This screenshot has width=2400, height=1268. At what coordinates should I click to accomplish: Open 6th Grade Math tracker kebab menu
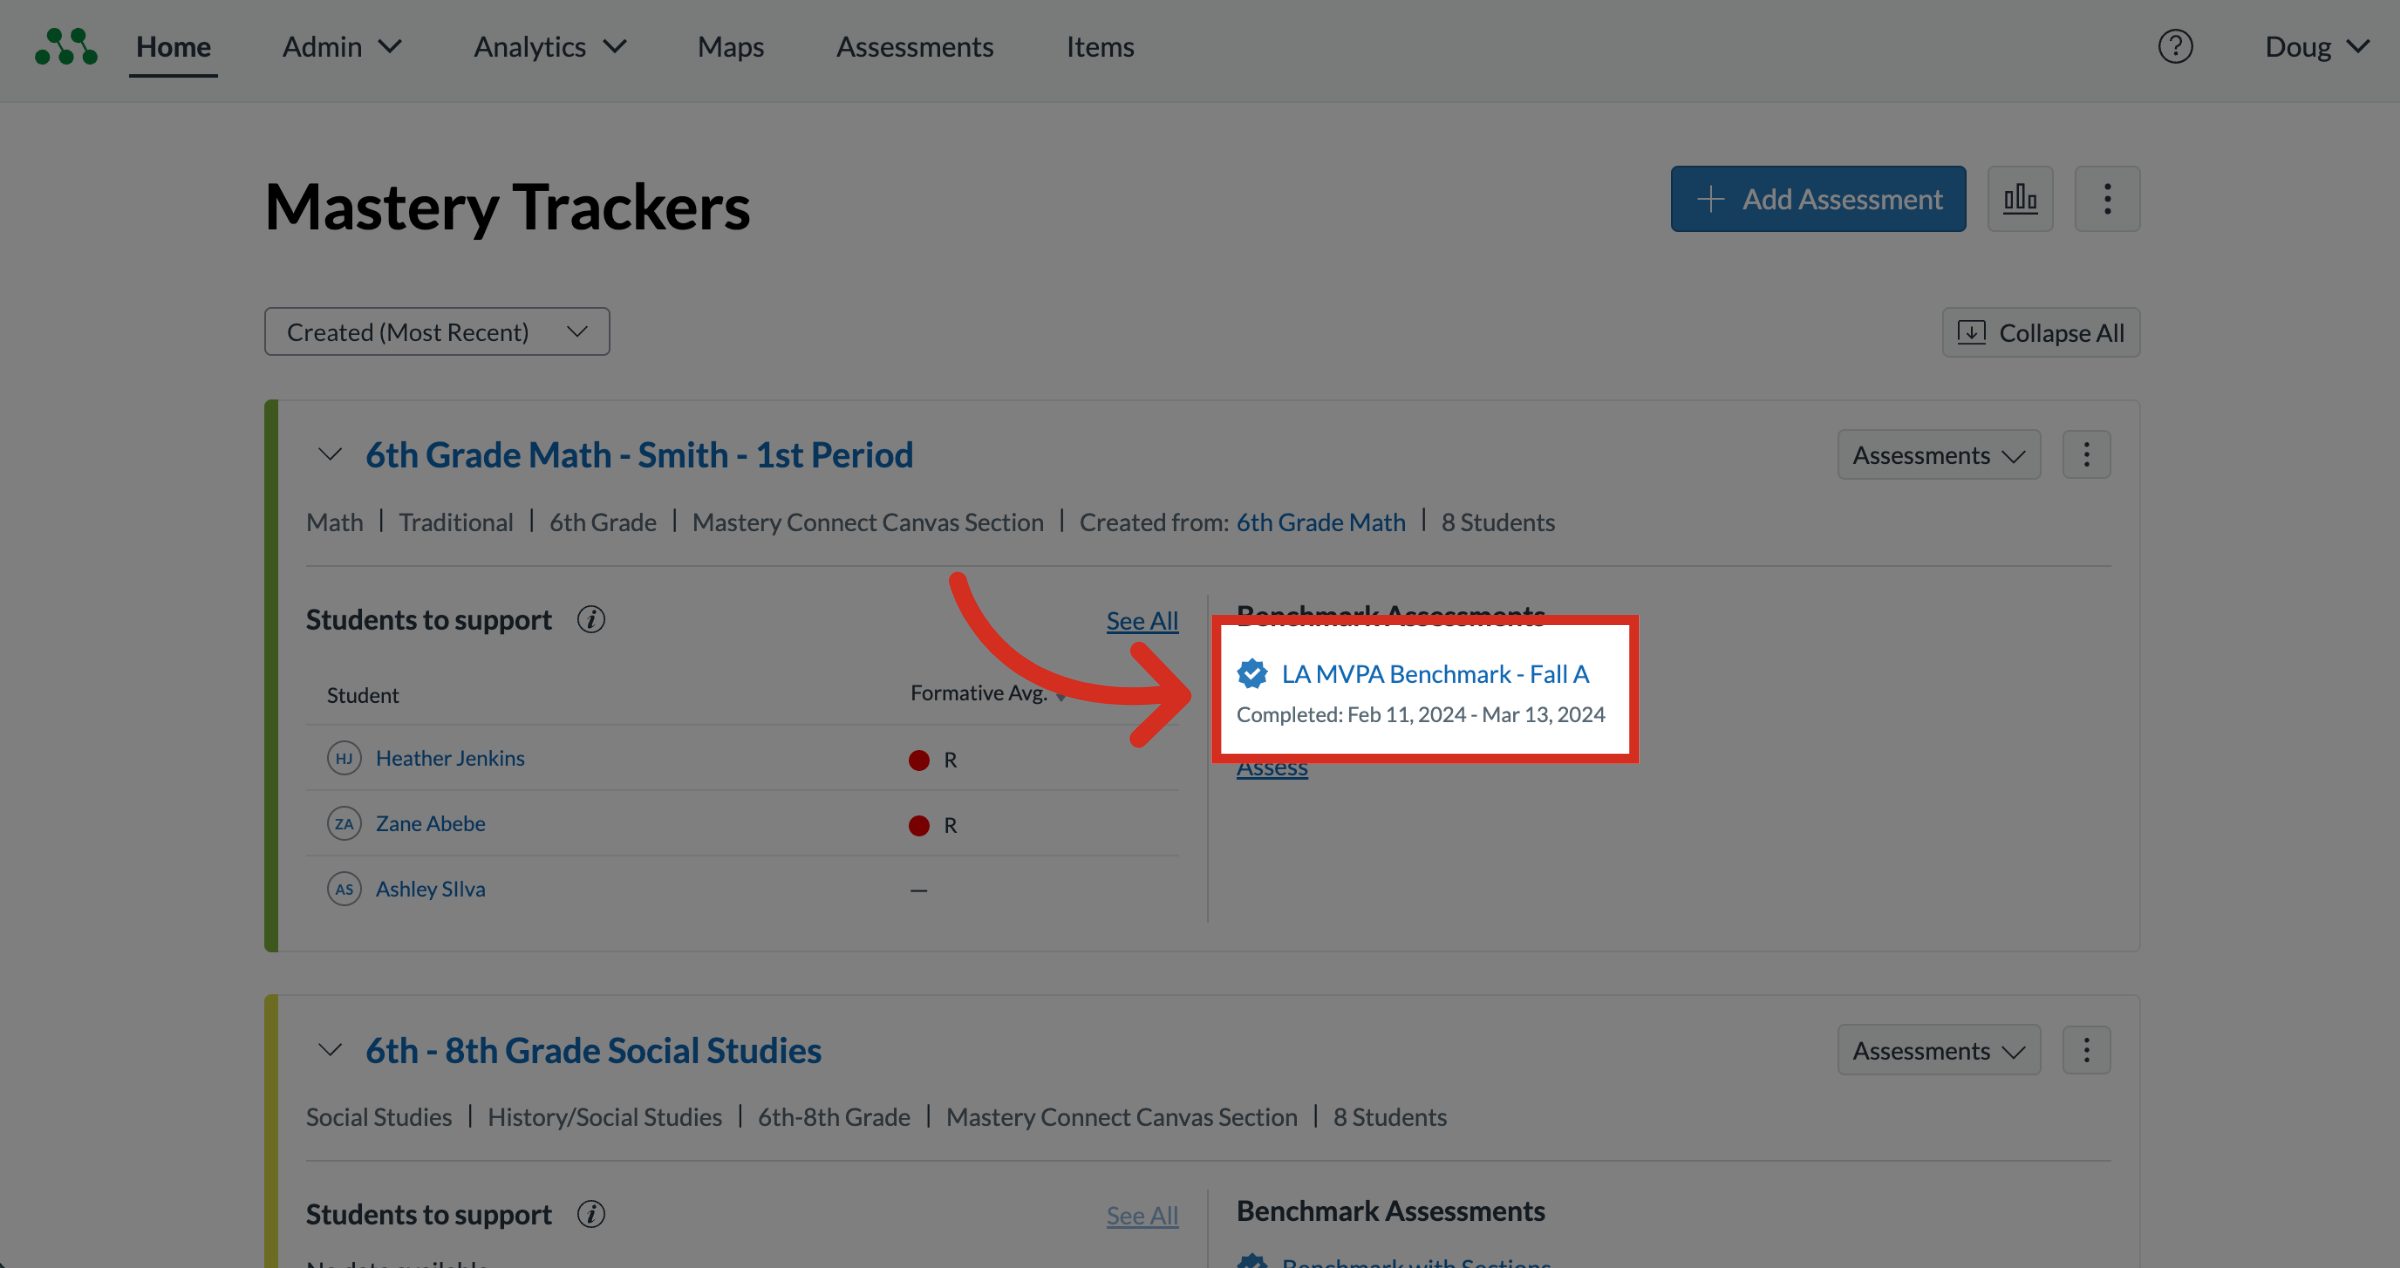[2086, 455]
